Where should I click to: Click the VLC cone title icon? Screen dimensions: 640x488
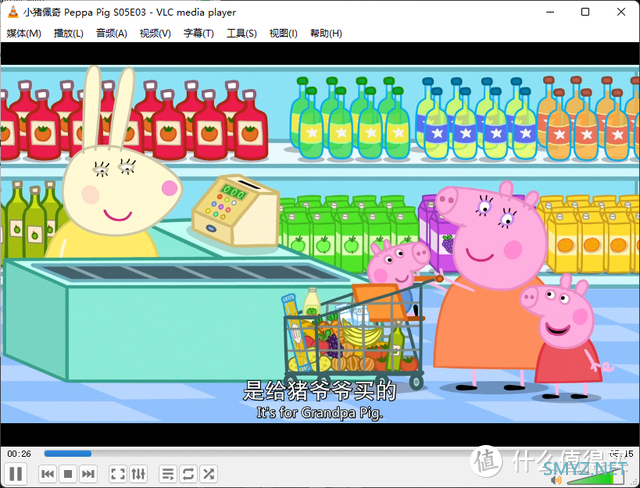pyautogui.click(x=13, y=12)
